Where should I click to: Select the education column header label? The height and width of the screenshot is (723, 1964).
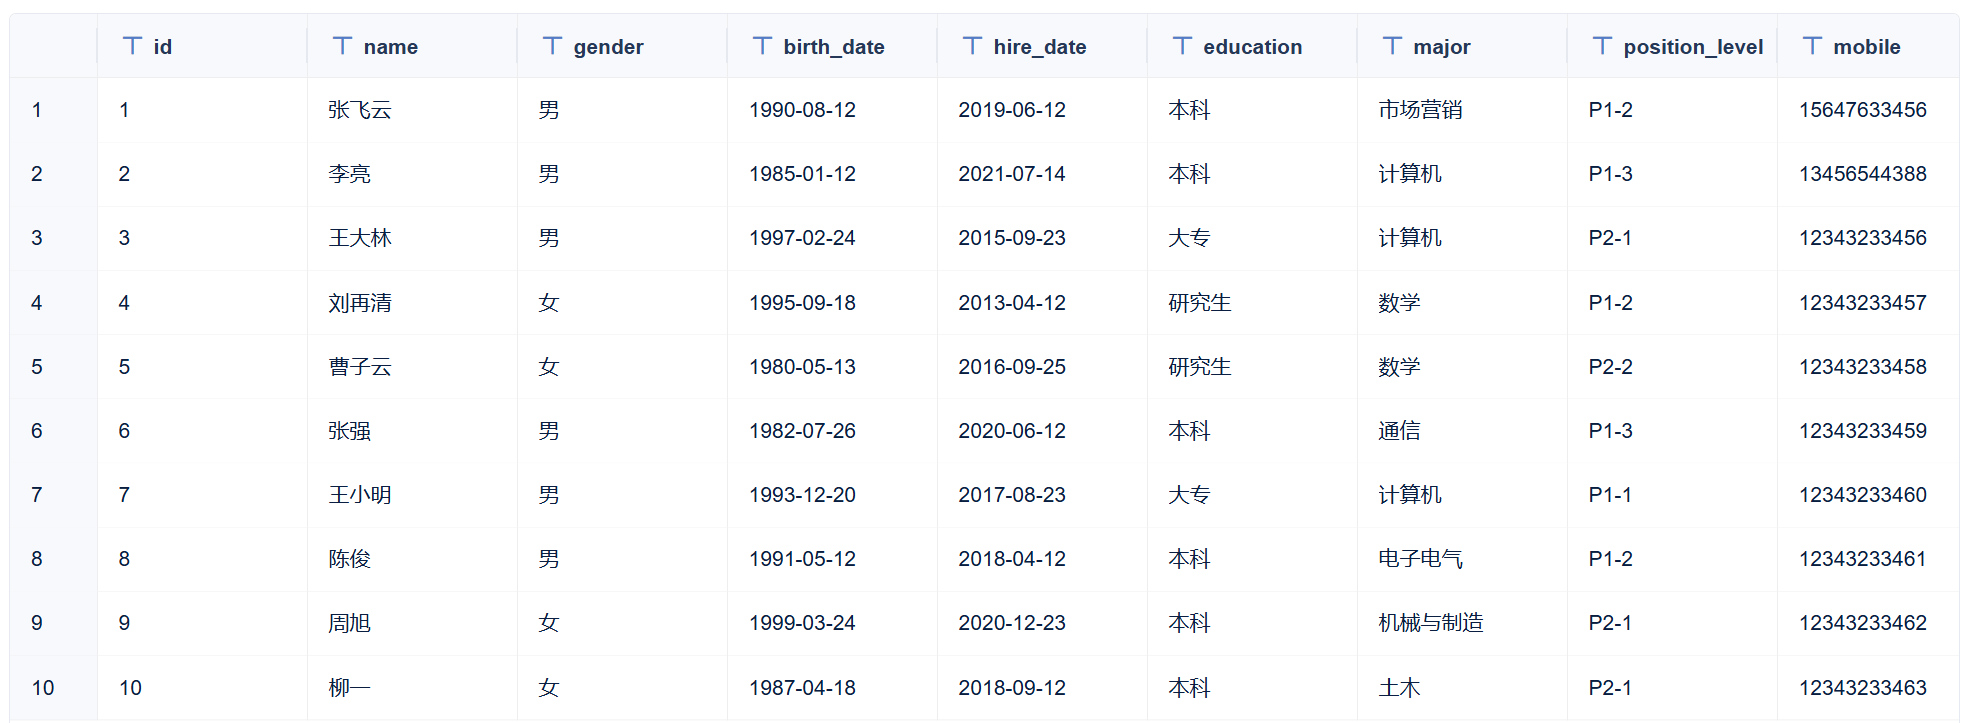click(x=1252, y=47)
